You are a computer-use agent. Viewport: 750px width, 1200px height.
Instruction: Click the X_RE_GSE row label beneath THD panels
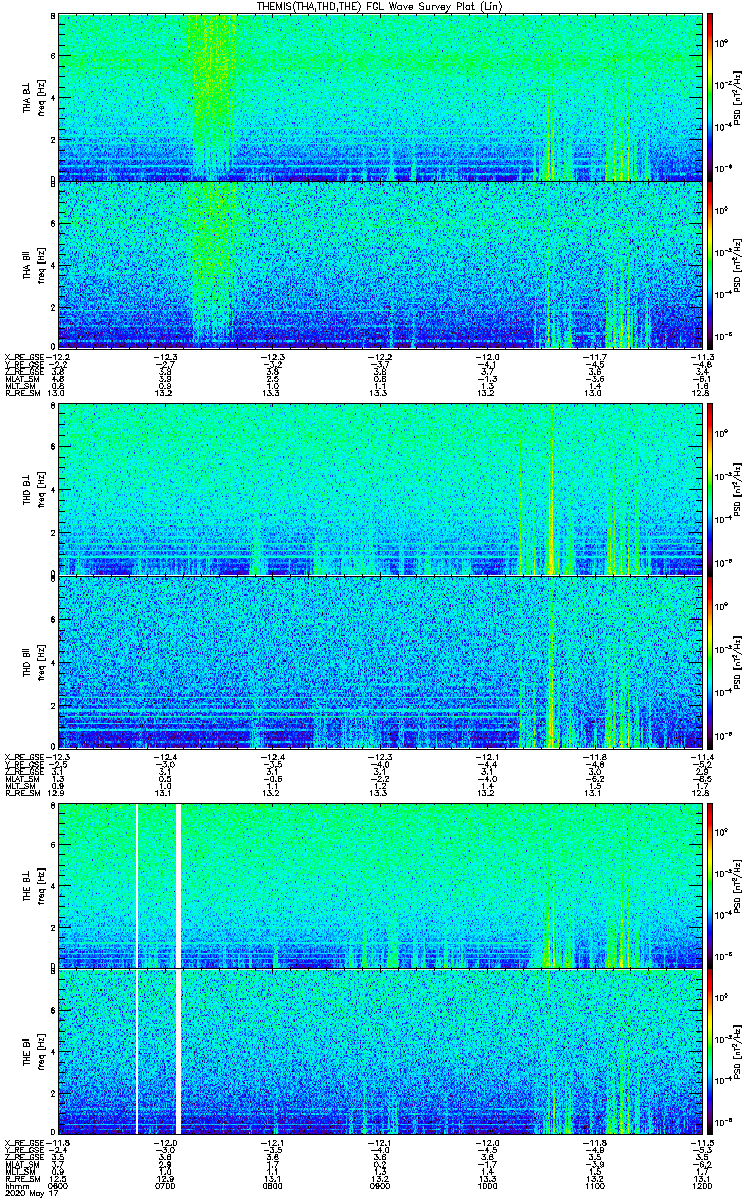[22, 756]
